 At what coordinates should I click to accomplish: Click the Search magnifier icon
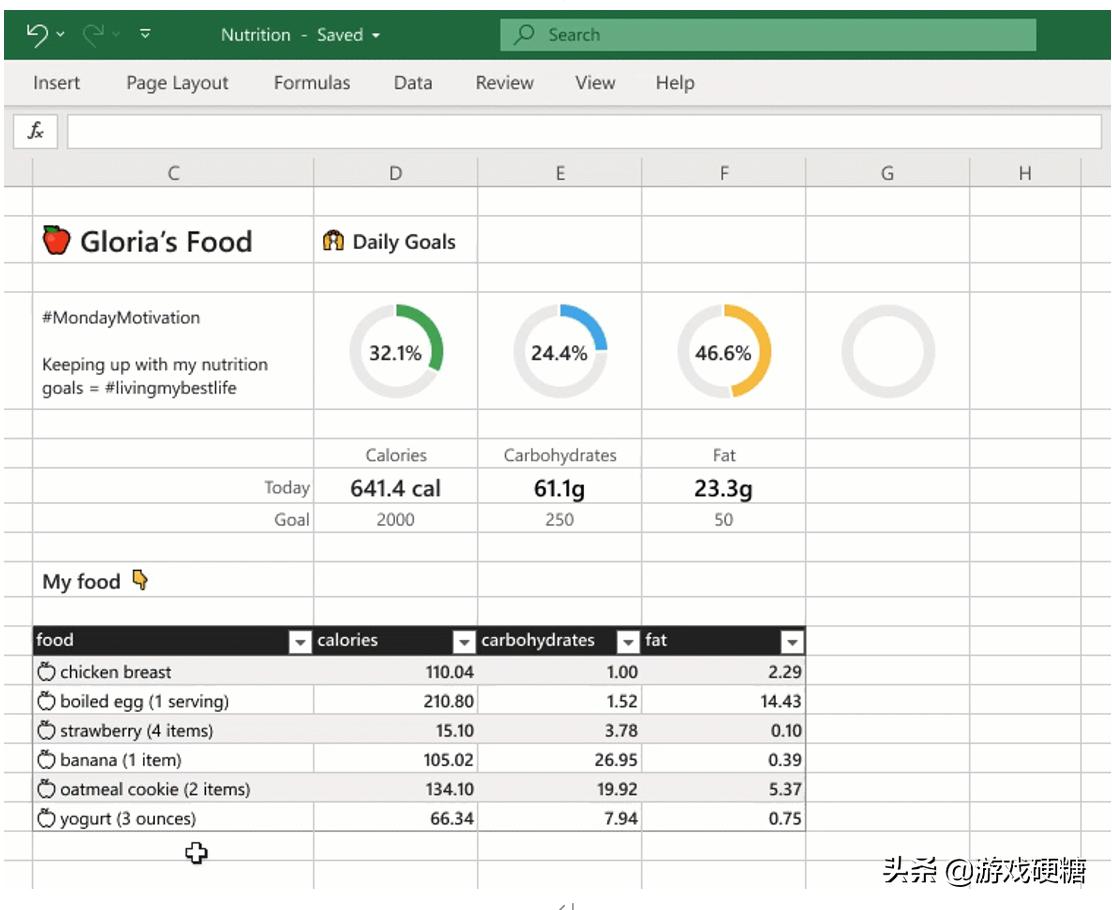tap(525, 34)
